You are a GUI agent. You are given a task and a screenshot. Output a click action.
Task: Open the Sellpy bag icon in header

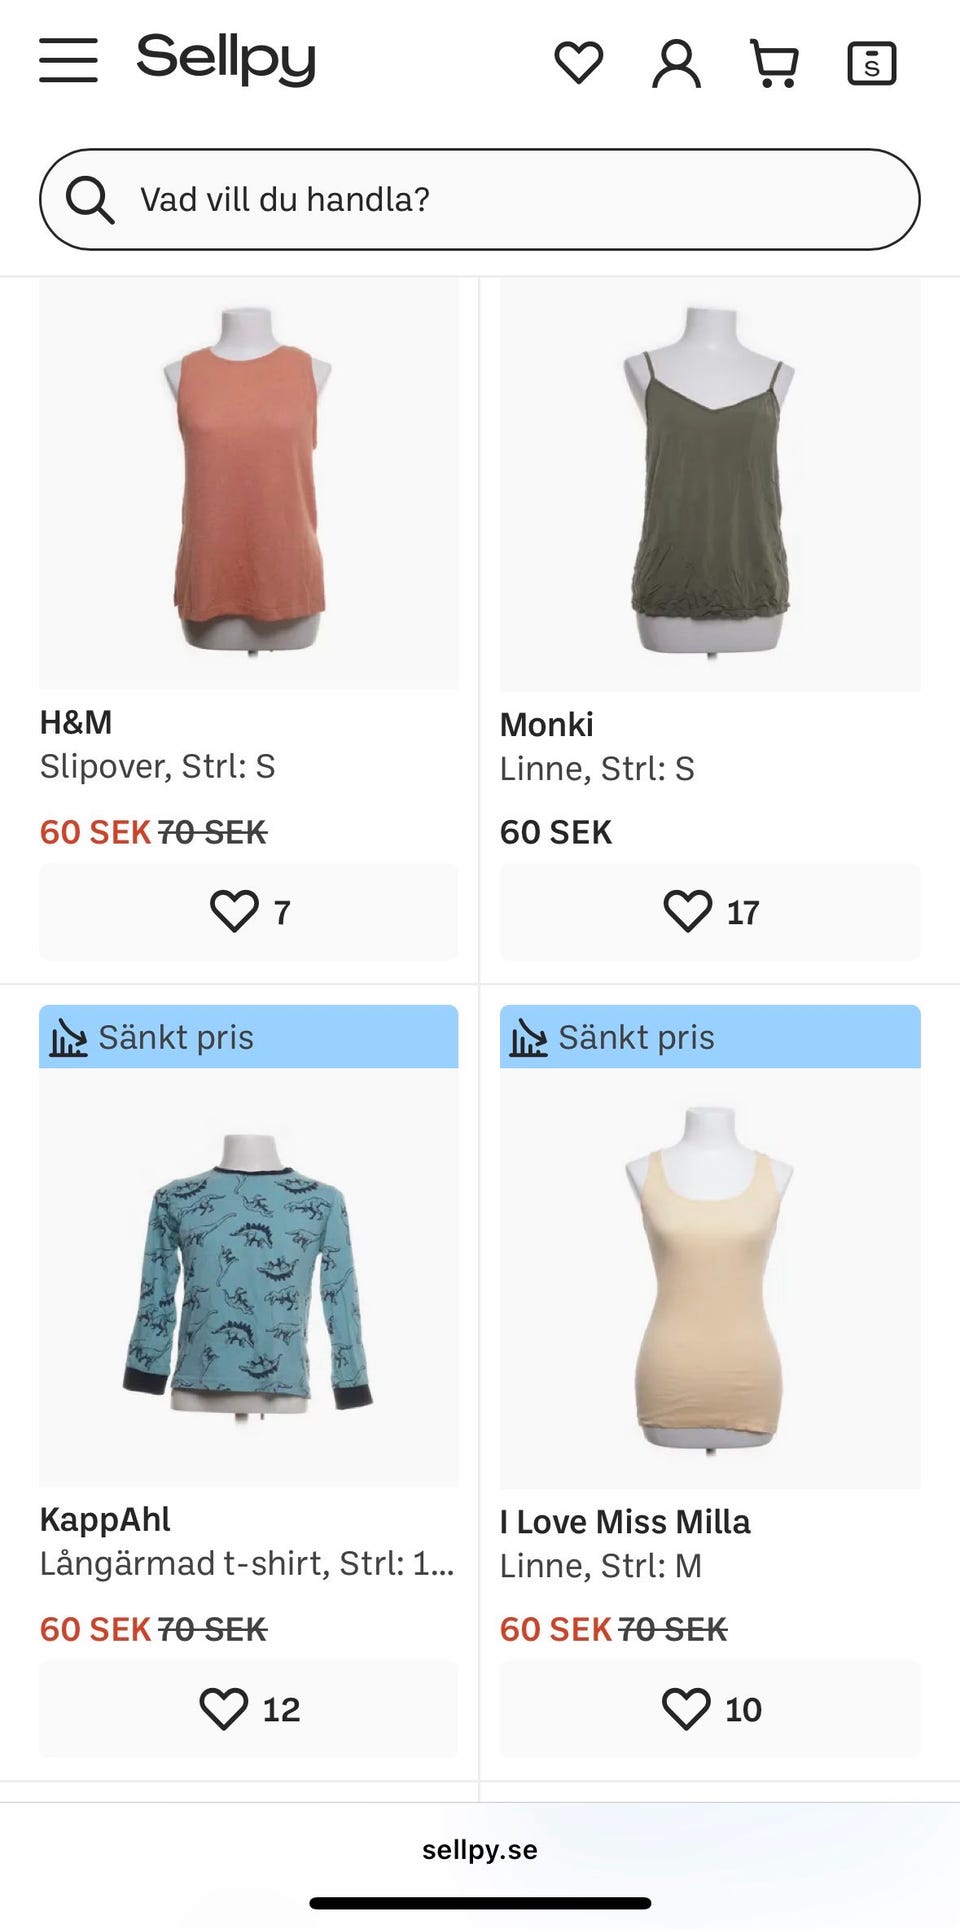pos(871,64)
